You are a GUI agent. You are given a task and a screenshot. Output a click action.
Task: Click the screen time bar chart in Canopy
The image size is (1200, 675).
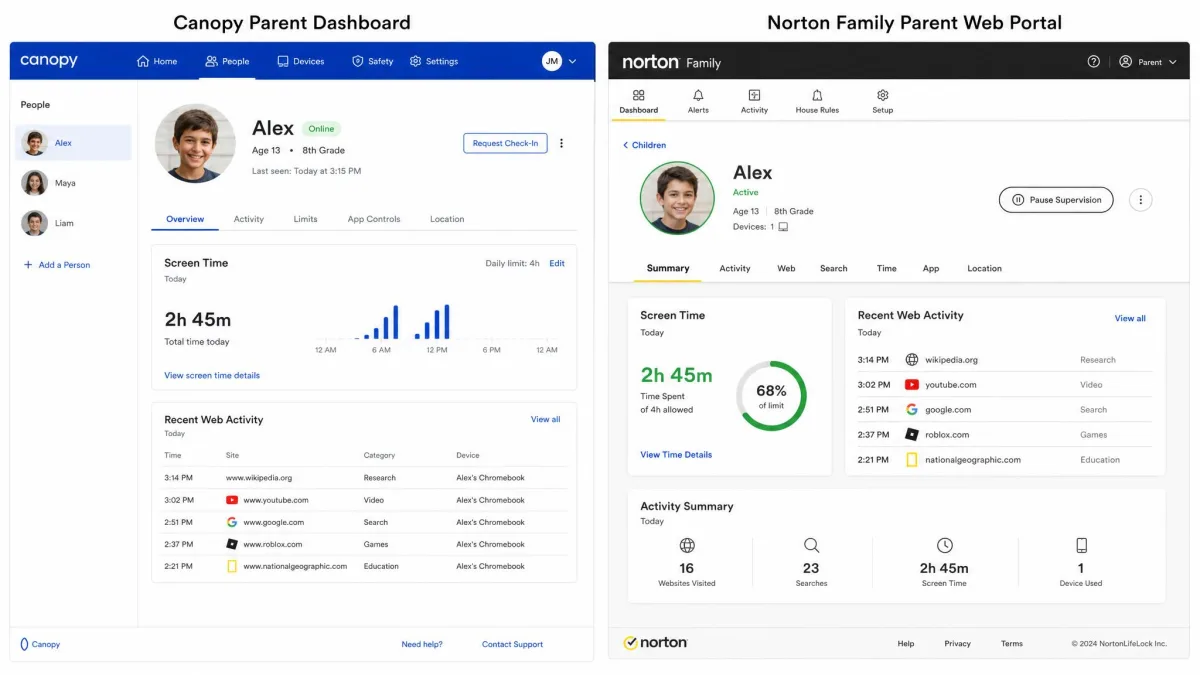435,323
